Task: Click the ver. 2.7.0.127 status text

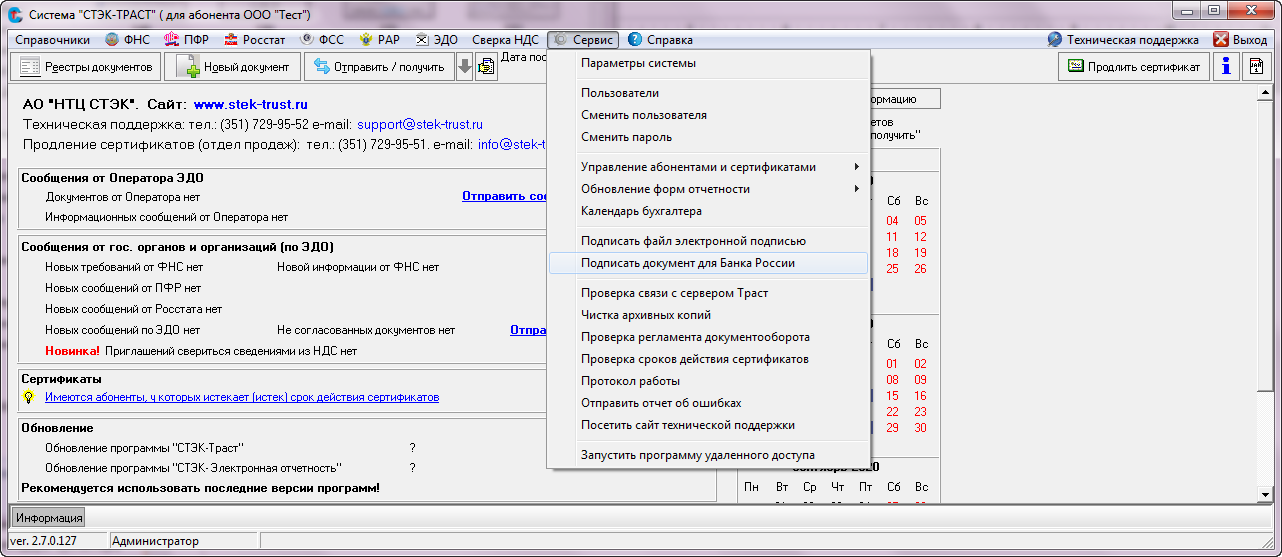Action: point(43,541)
